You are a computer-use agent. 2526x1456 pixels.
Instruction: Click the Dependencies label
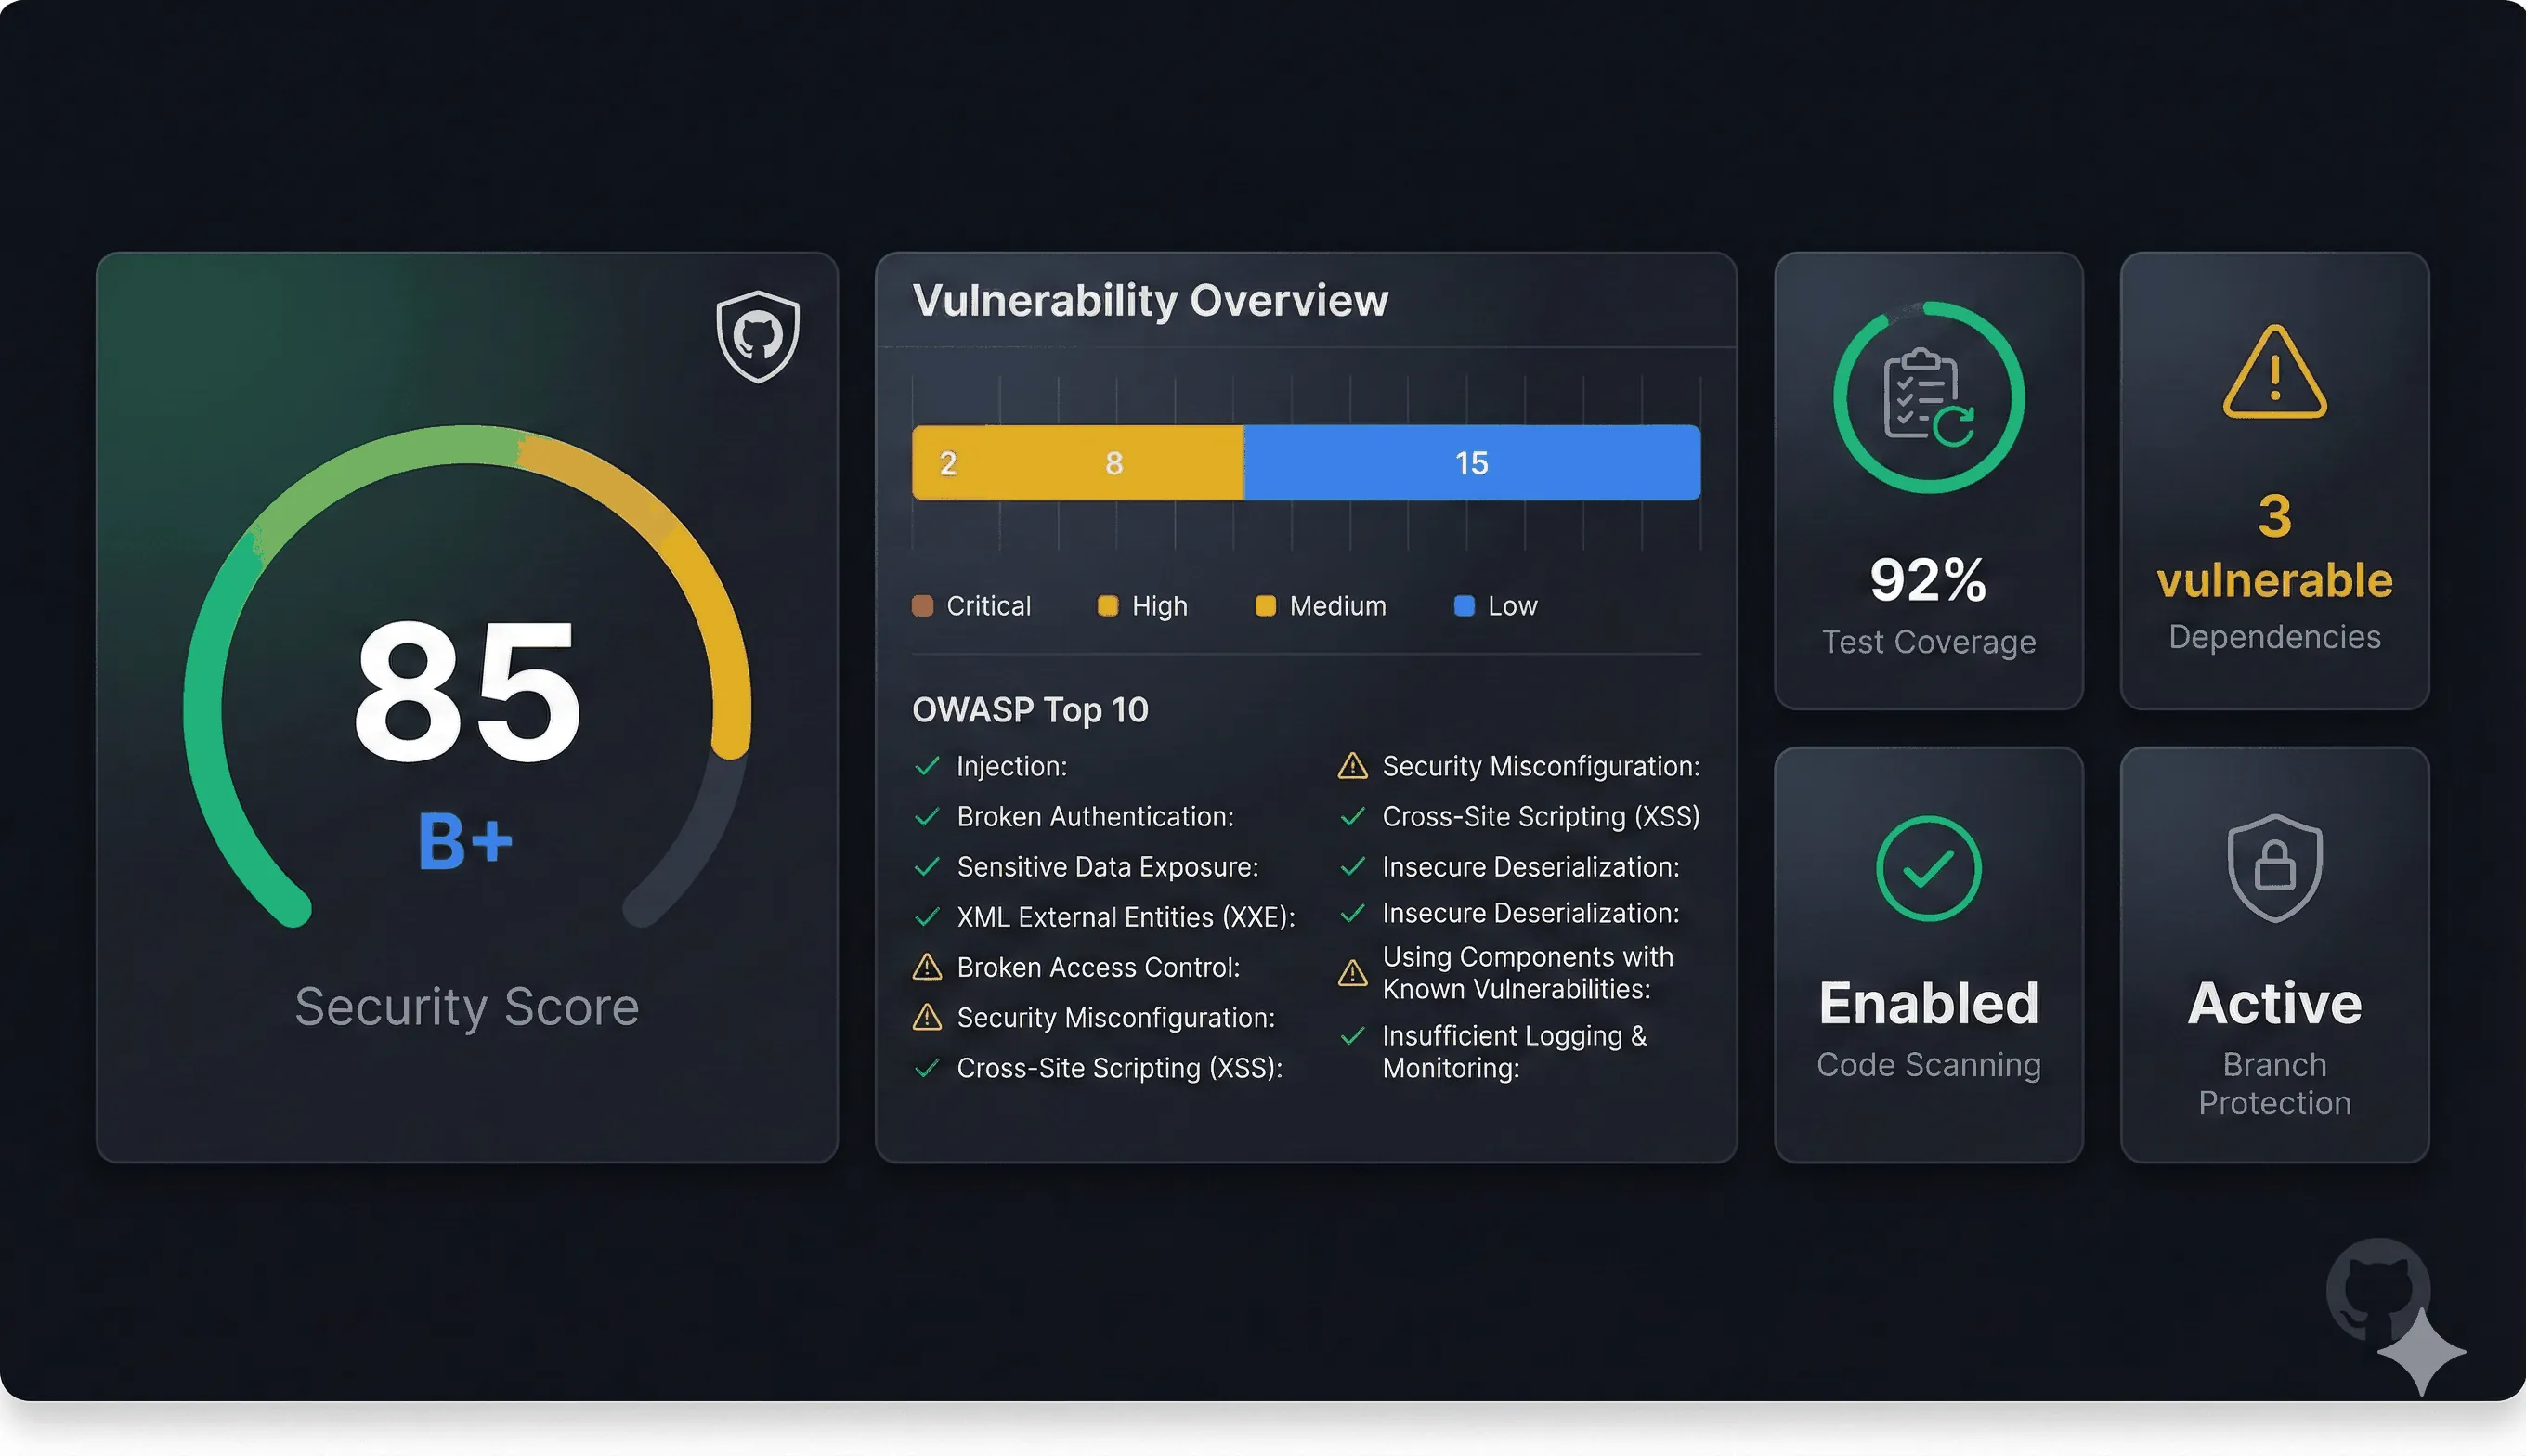[2275, 637]
